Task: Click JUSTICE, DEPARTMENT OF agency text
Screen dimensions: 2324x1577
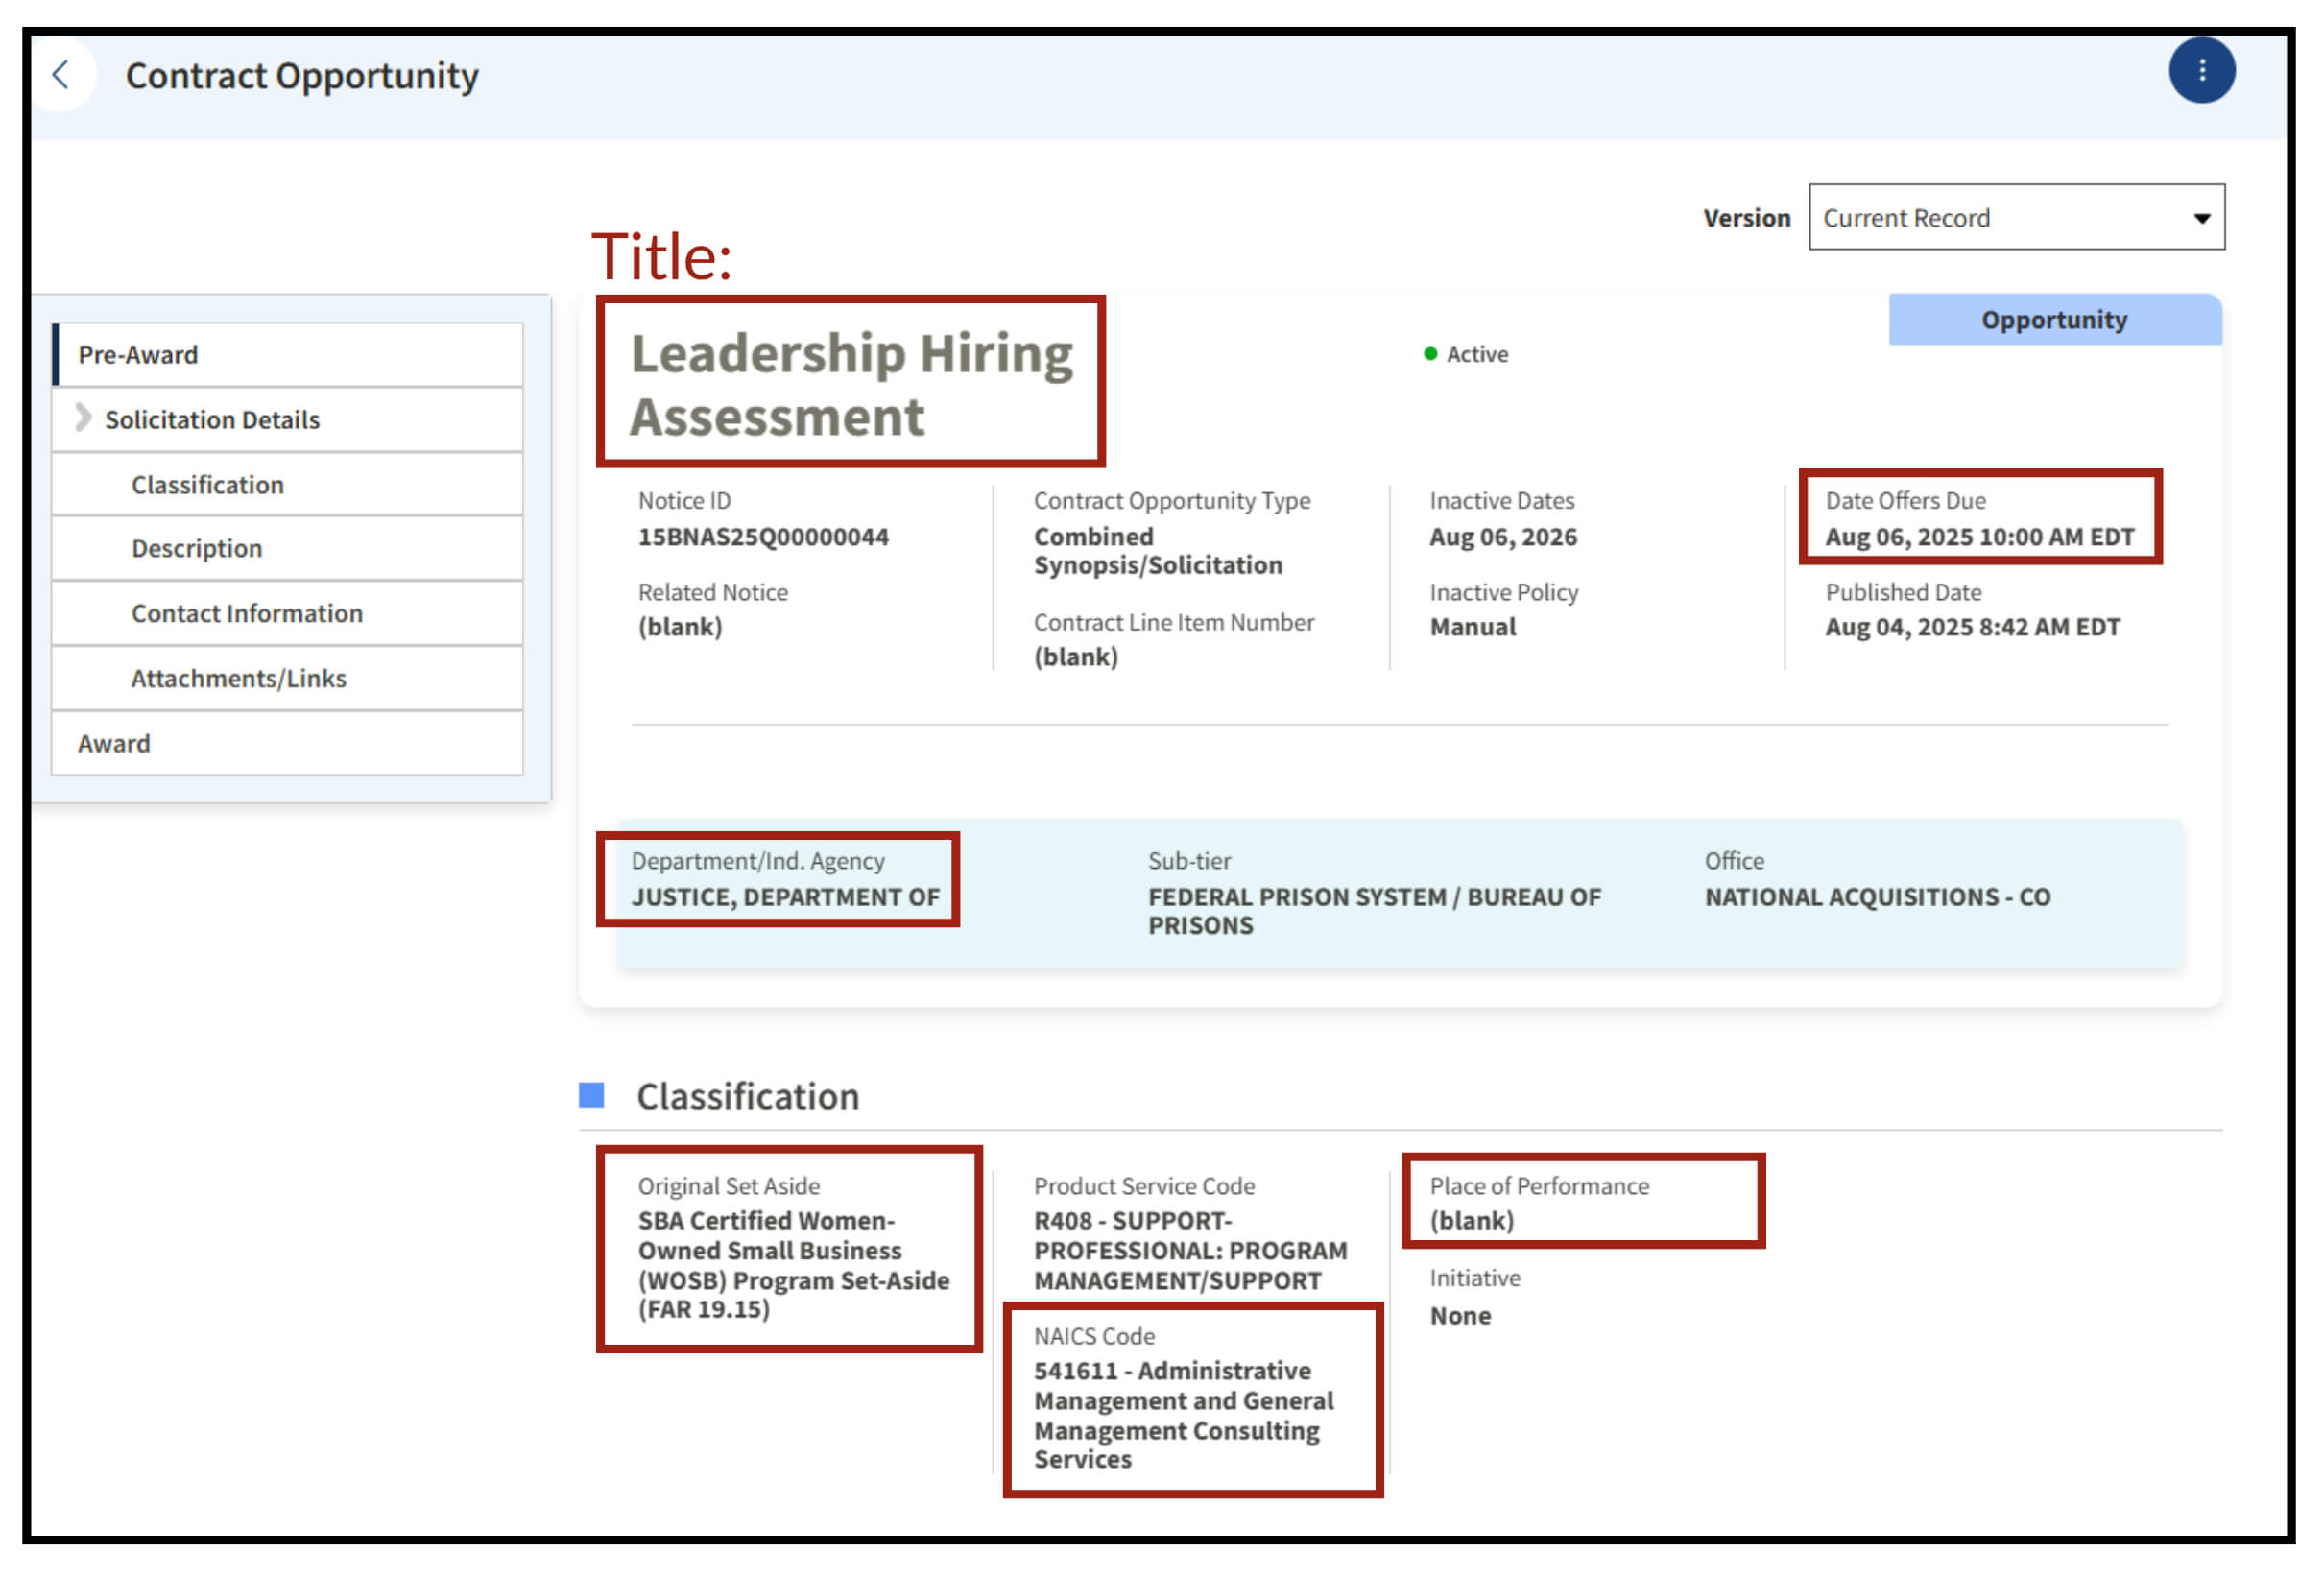Action: click(785, 897)
